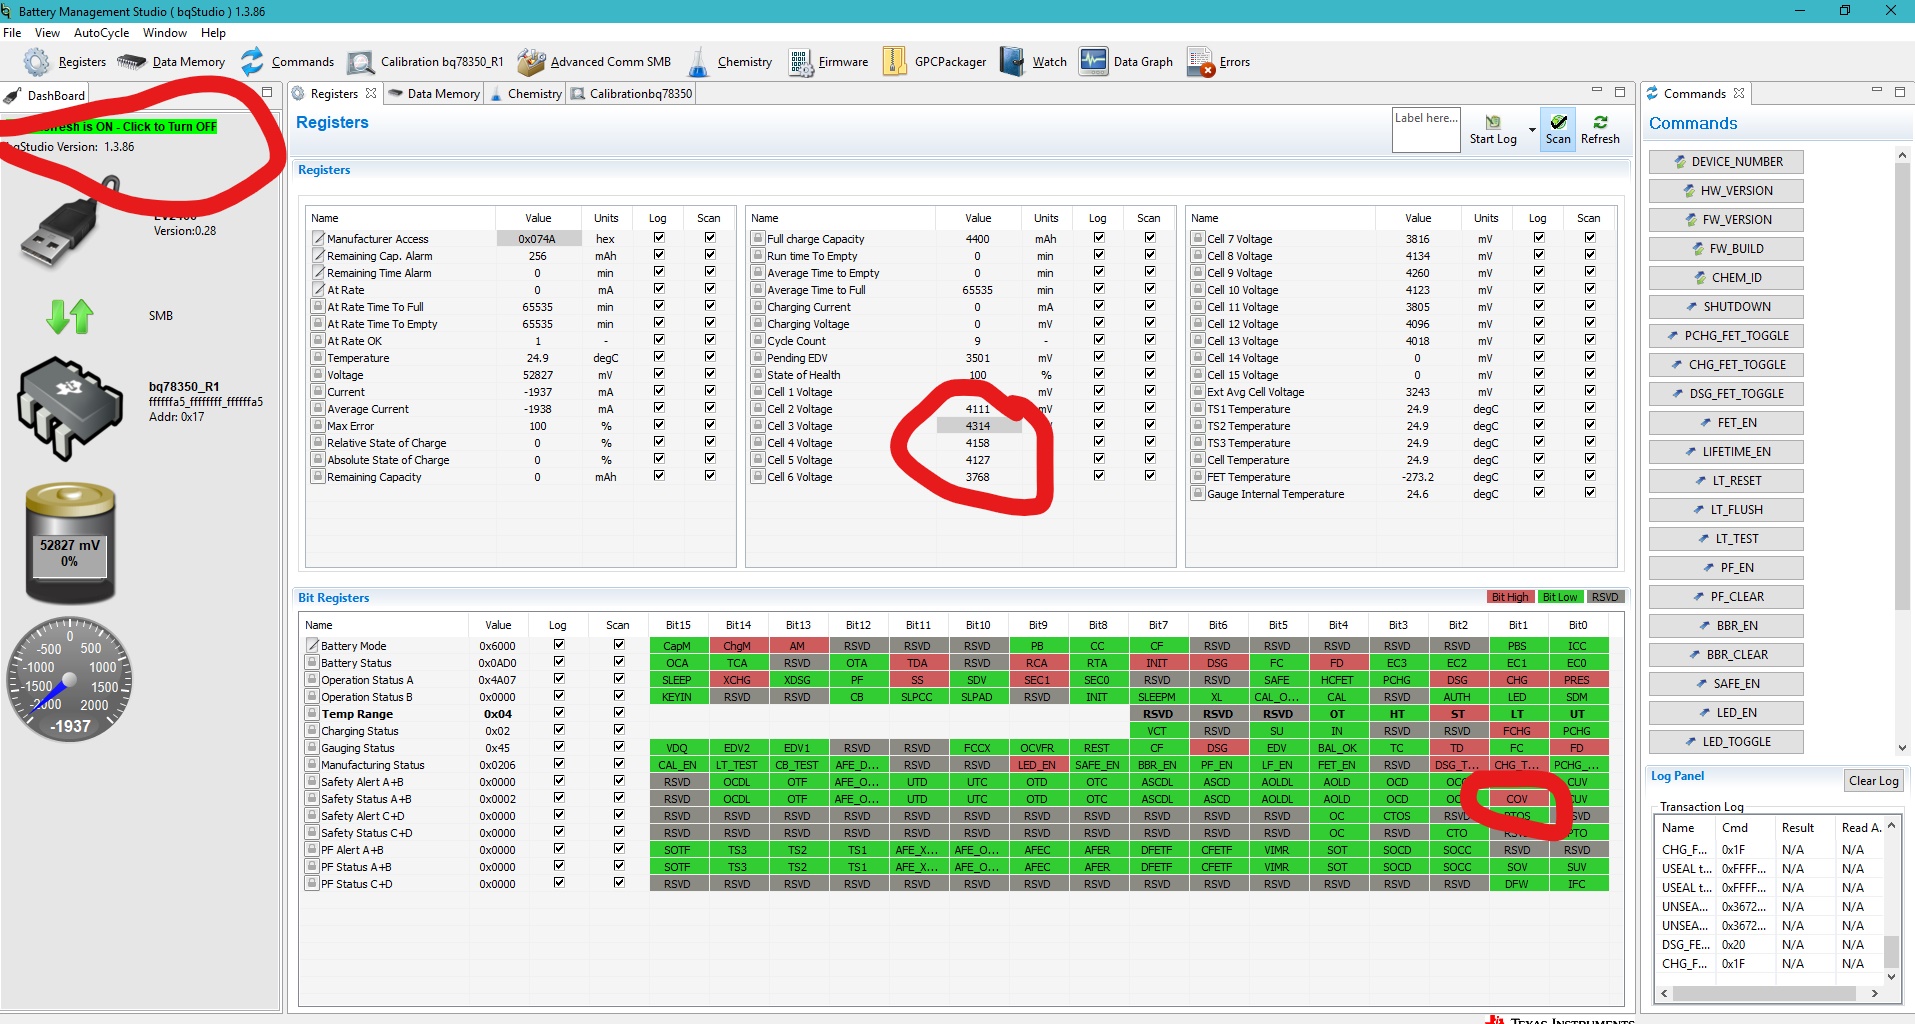
Task: Switch to the Chemistry tab
Action: (x=526, y=93)
